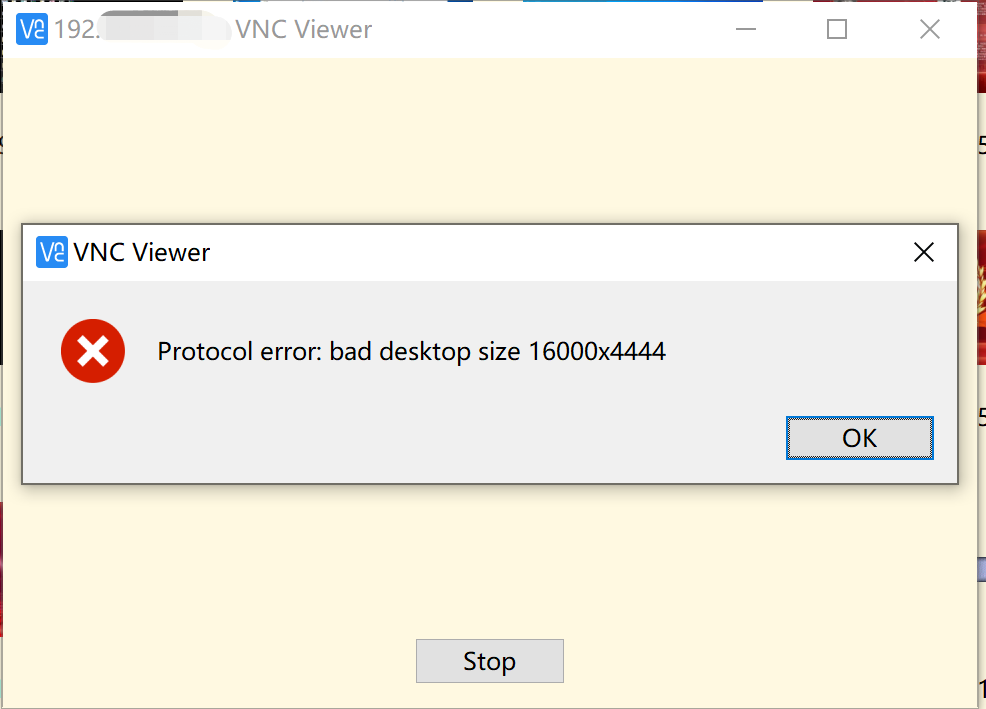Minimize the VNC Viewer connection window
The image size is (986, 709).
pyautogui.click(x=746, y=29)
